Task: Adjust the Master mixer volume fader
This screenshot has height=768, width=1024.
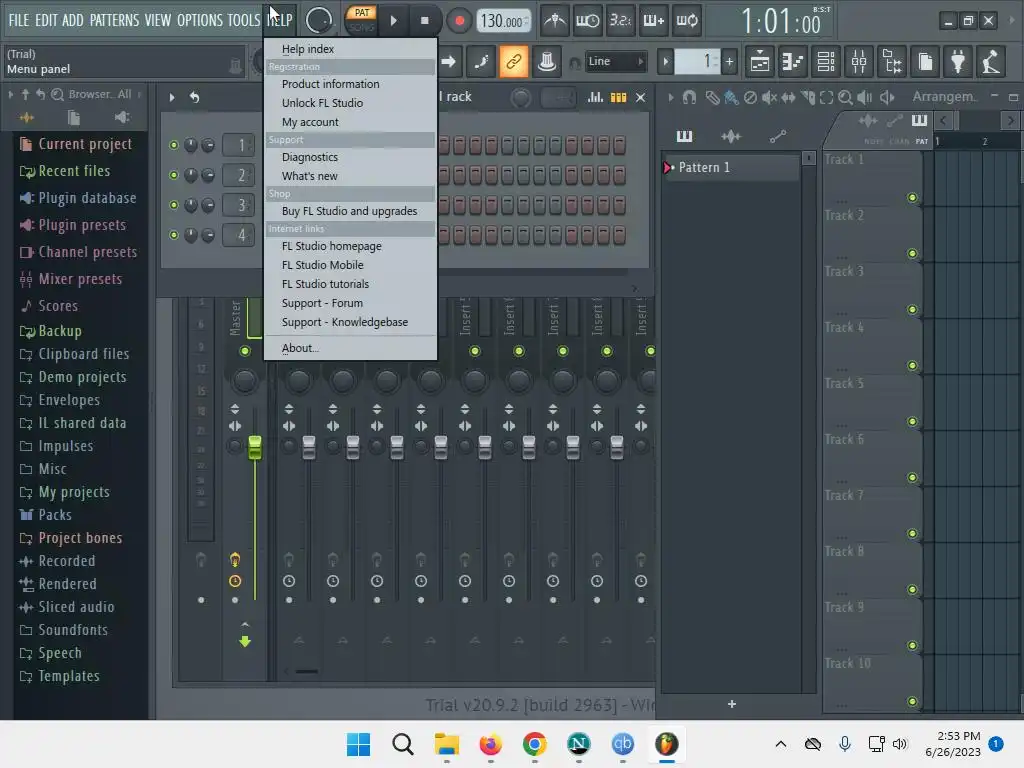Action: pyautogui.click(x=255, y=447)
